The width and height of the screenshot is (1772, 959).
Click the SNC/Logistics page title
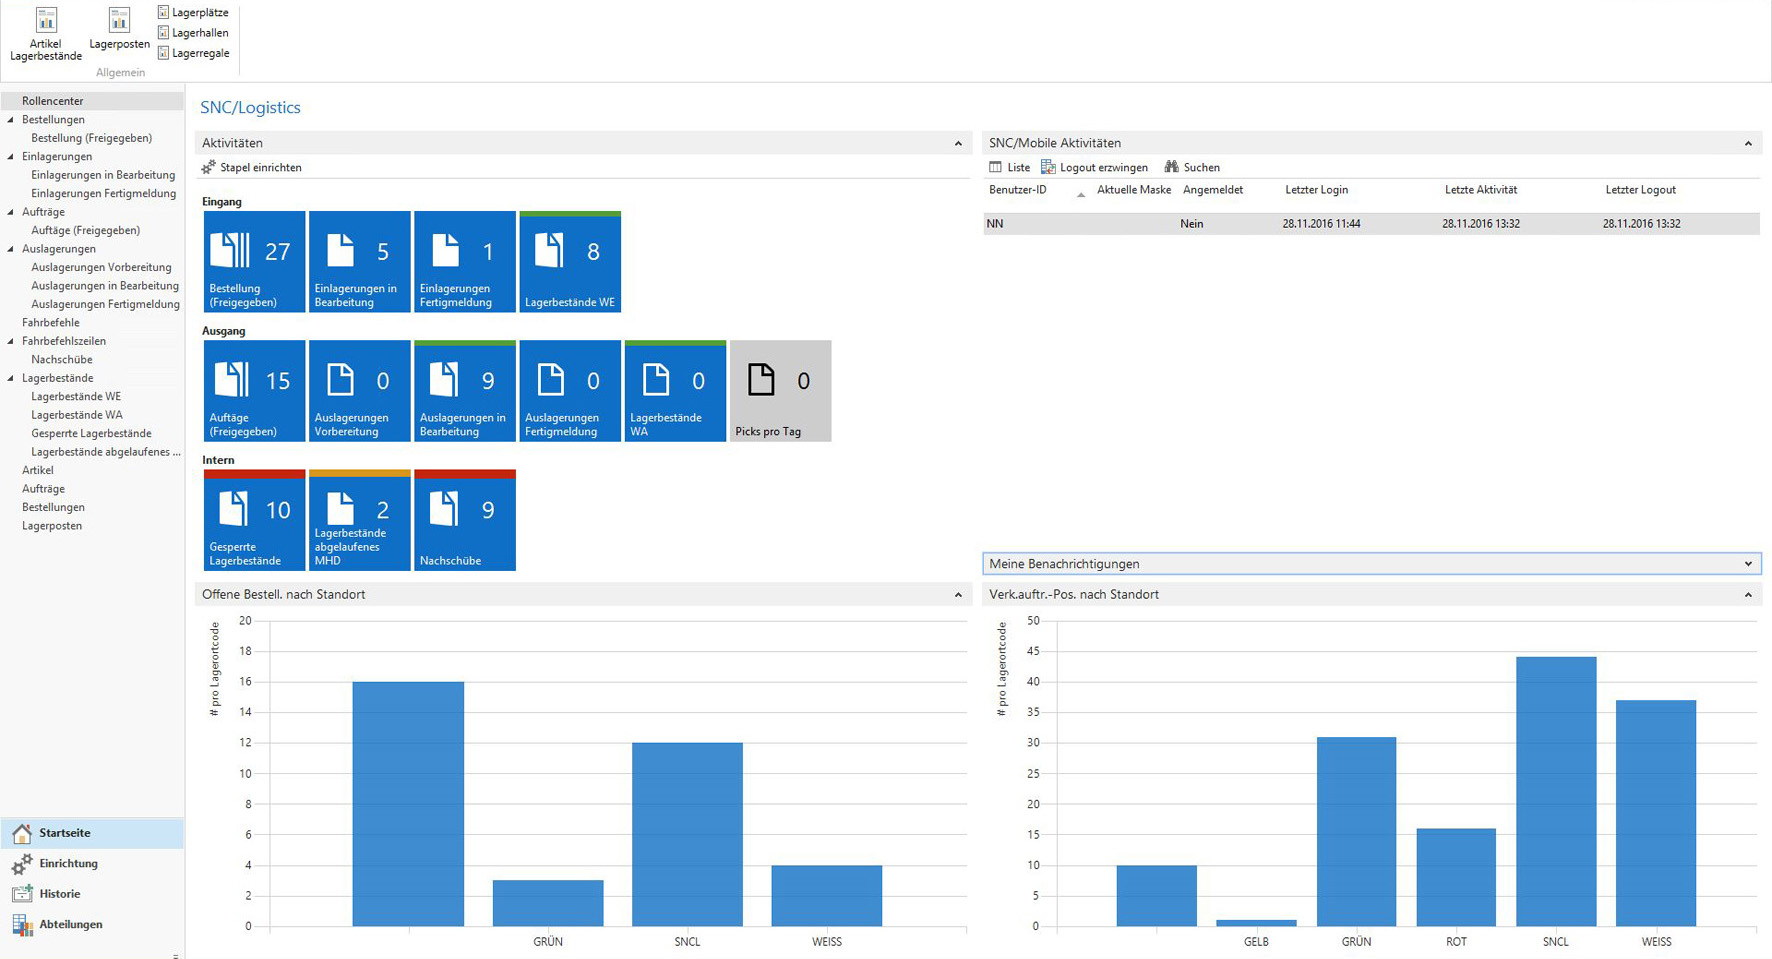coord(250,108)
